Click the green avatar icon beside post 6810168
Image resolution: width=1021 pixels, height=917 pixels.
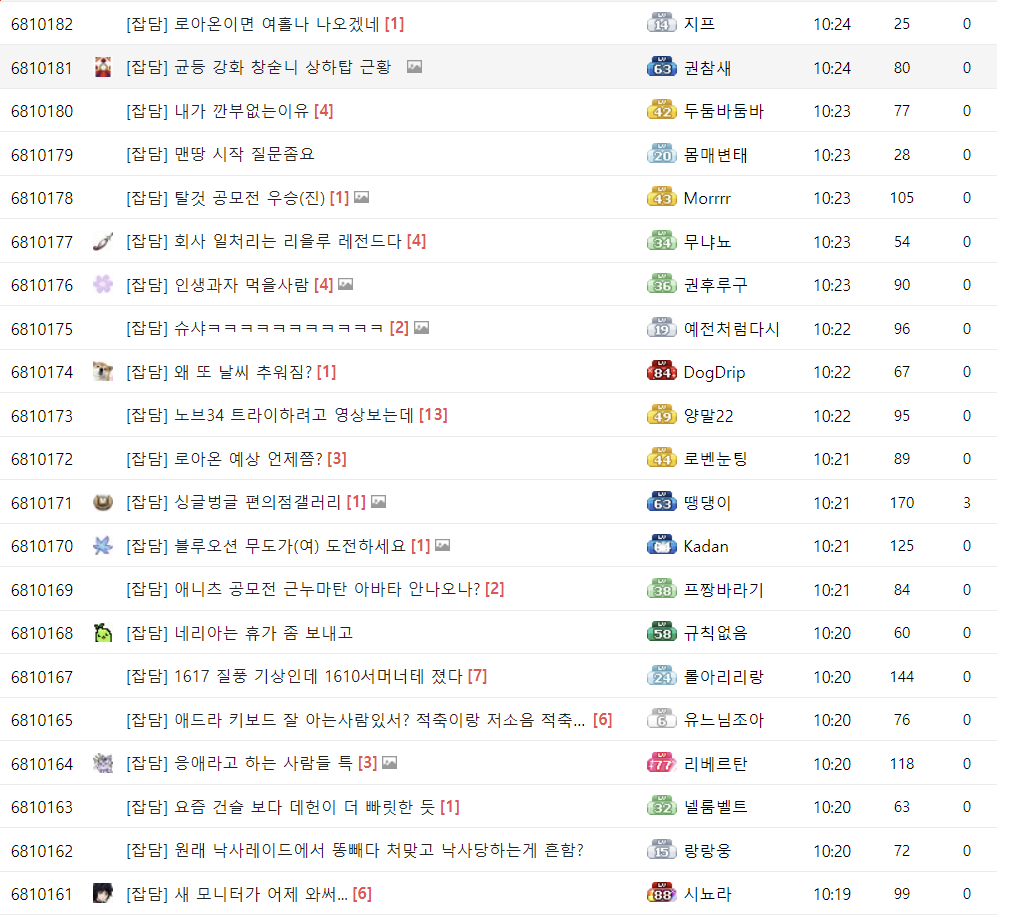point(102,633)
